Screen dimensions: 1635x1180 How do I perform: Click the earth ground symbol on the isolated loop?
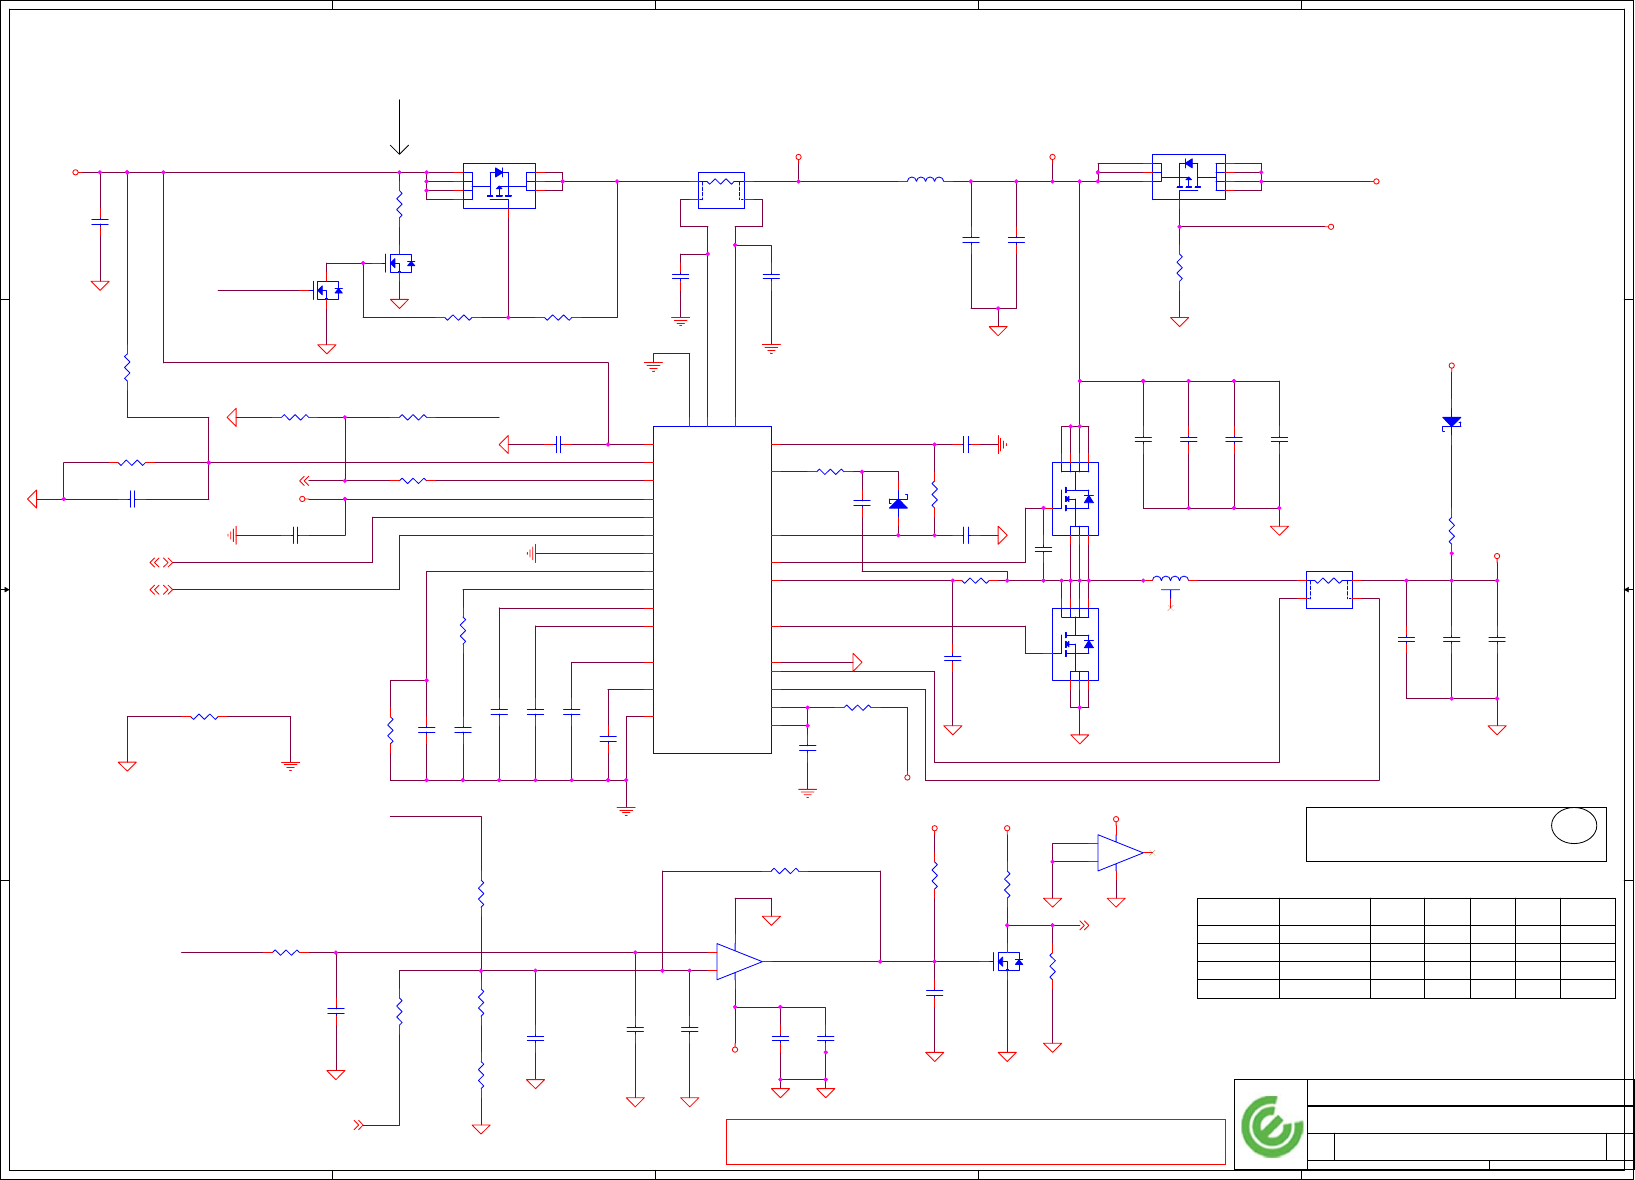(x=290, y=766)
